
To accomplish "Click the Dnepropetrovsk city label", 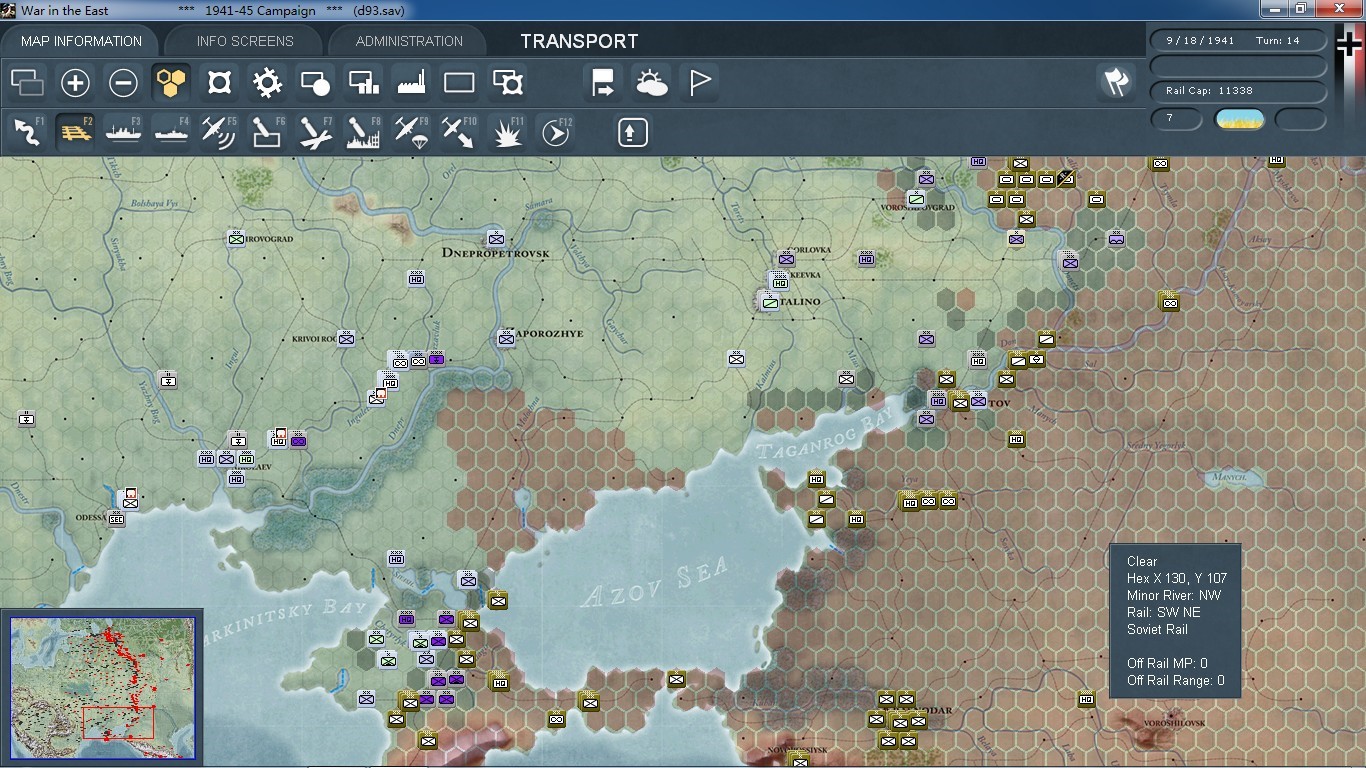I will coord(496,254).
